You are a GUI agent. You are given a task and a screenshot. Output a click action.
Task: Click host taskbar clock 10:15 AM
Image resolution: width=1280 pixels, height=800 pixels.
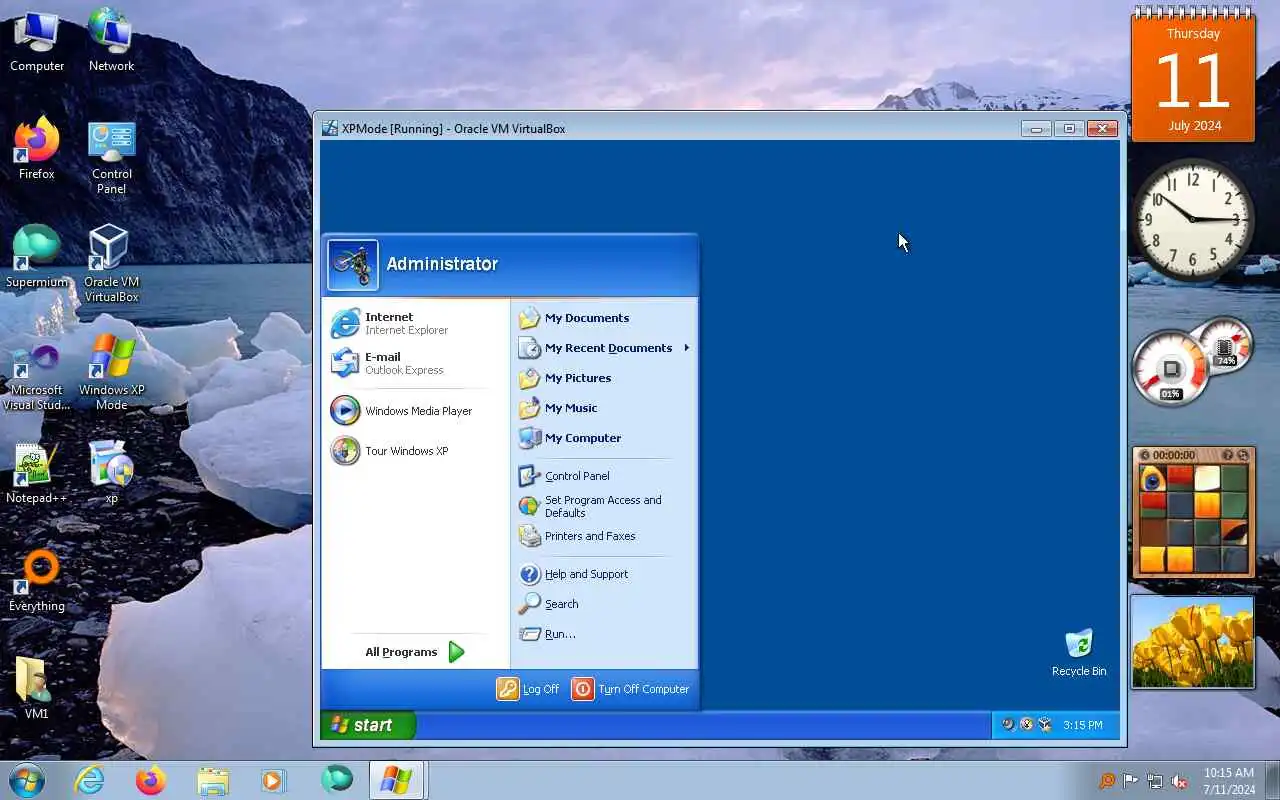tap(1229, 781)
